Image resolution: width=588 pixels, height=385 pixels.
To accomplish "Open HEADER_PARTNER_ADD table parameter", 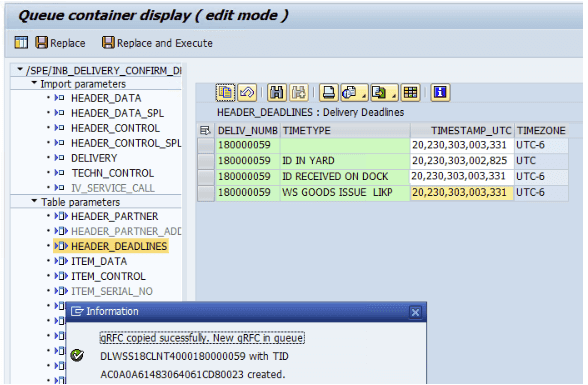I will tap(126, 231).
